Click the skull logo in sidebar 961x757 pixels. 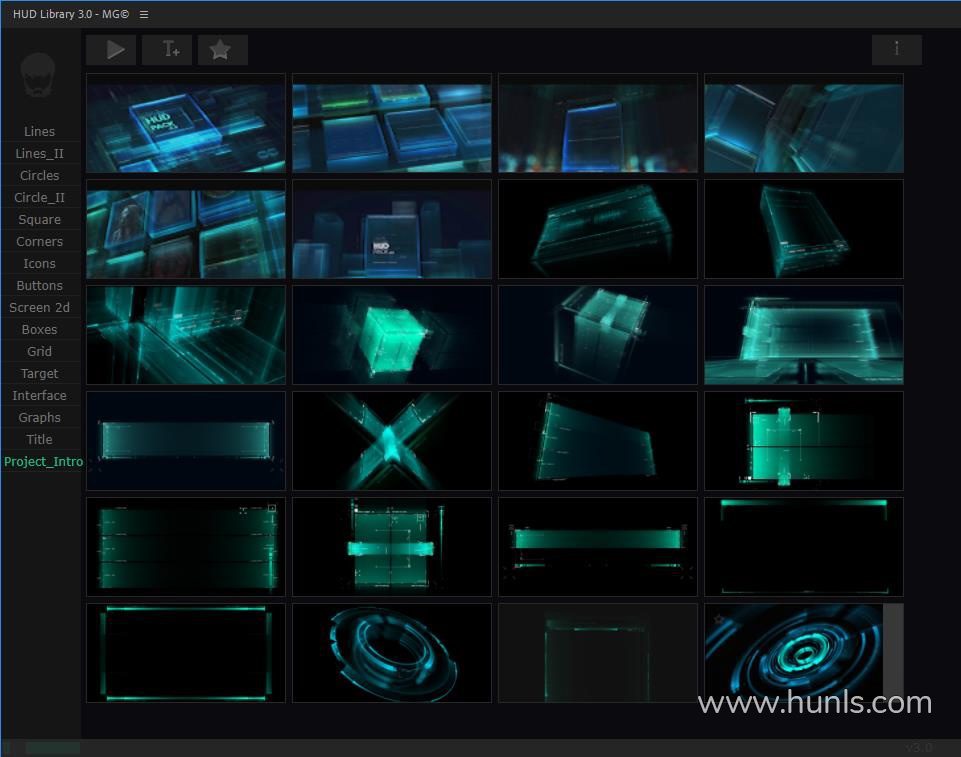click(x=38, y=75)
